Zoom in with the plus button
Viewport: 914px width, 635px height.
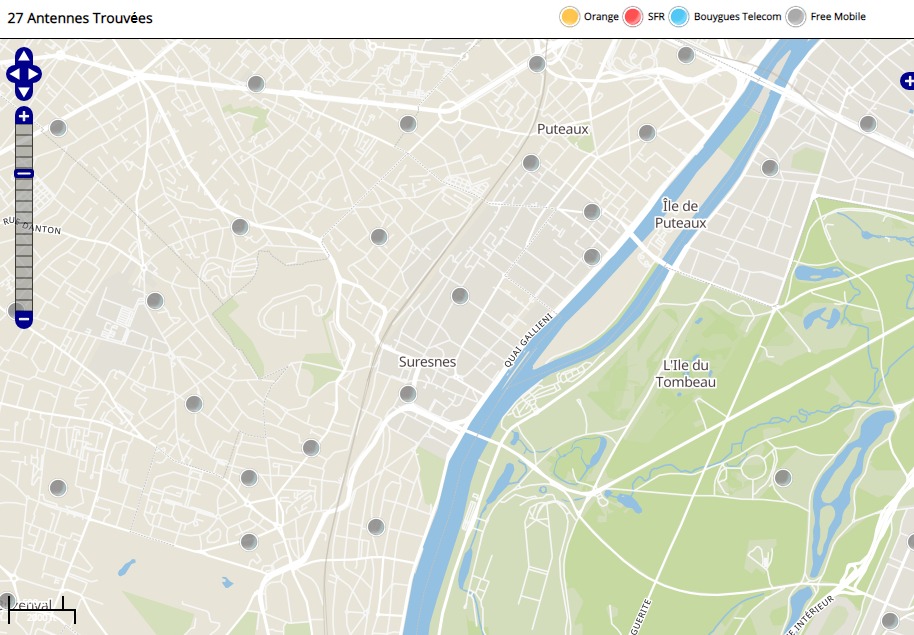pos(24,117)
